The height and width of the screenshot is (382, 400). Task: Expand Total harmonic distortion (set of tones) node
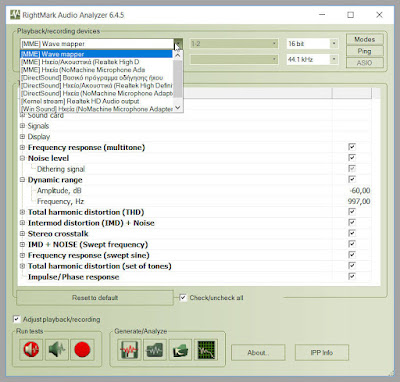coord(22,266)
